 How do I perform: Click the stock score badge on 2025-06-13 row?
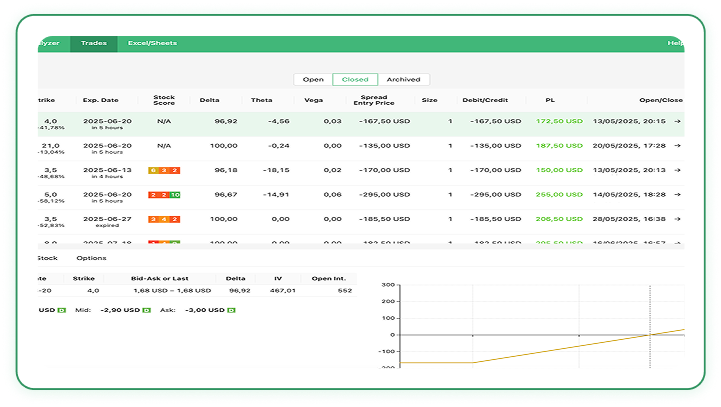click(164, 170)
